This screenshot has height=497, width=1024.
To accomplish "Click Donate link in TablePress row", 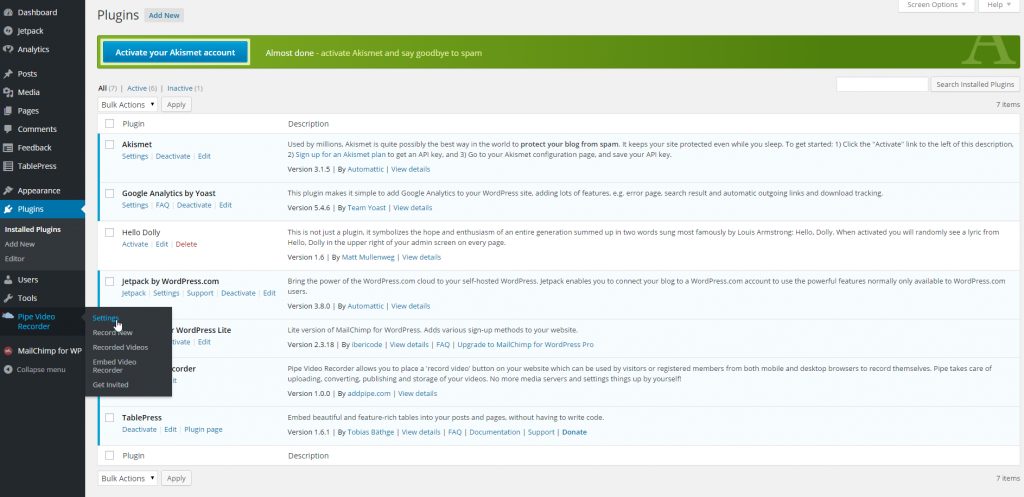I will point(575,432).
